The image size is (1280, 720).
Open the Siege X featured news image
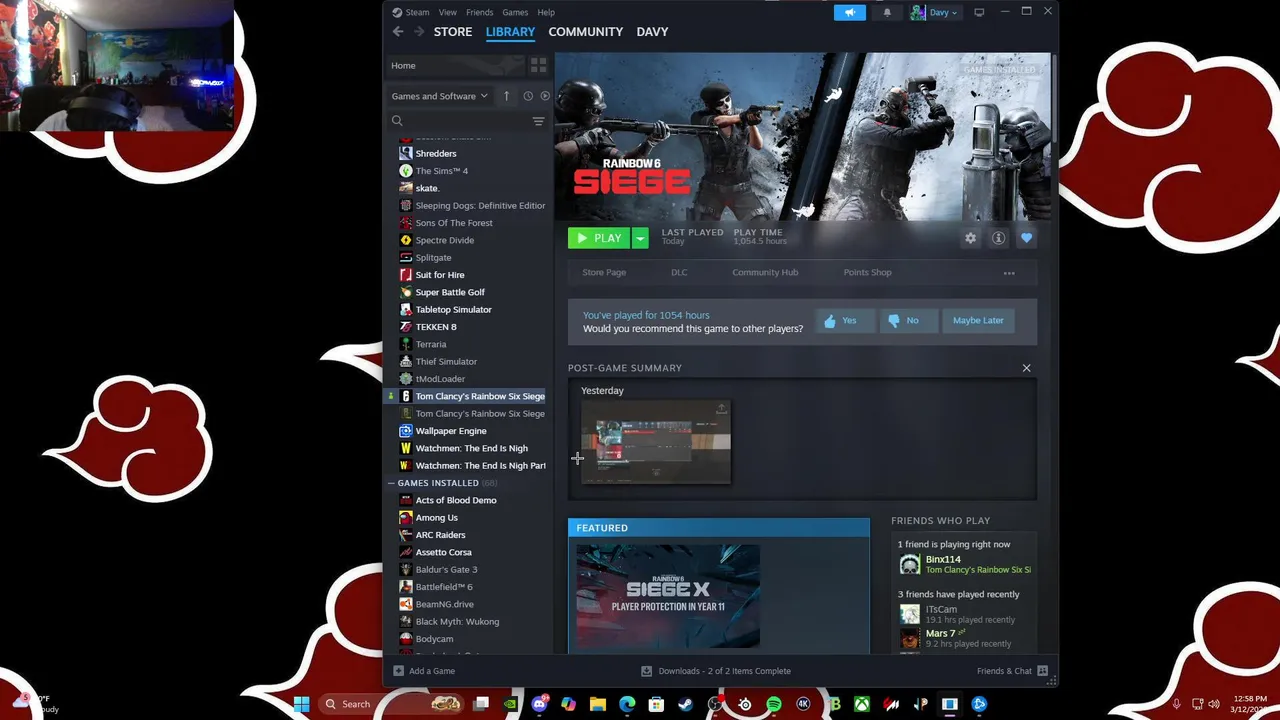[668, 596]
